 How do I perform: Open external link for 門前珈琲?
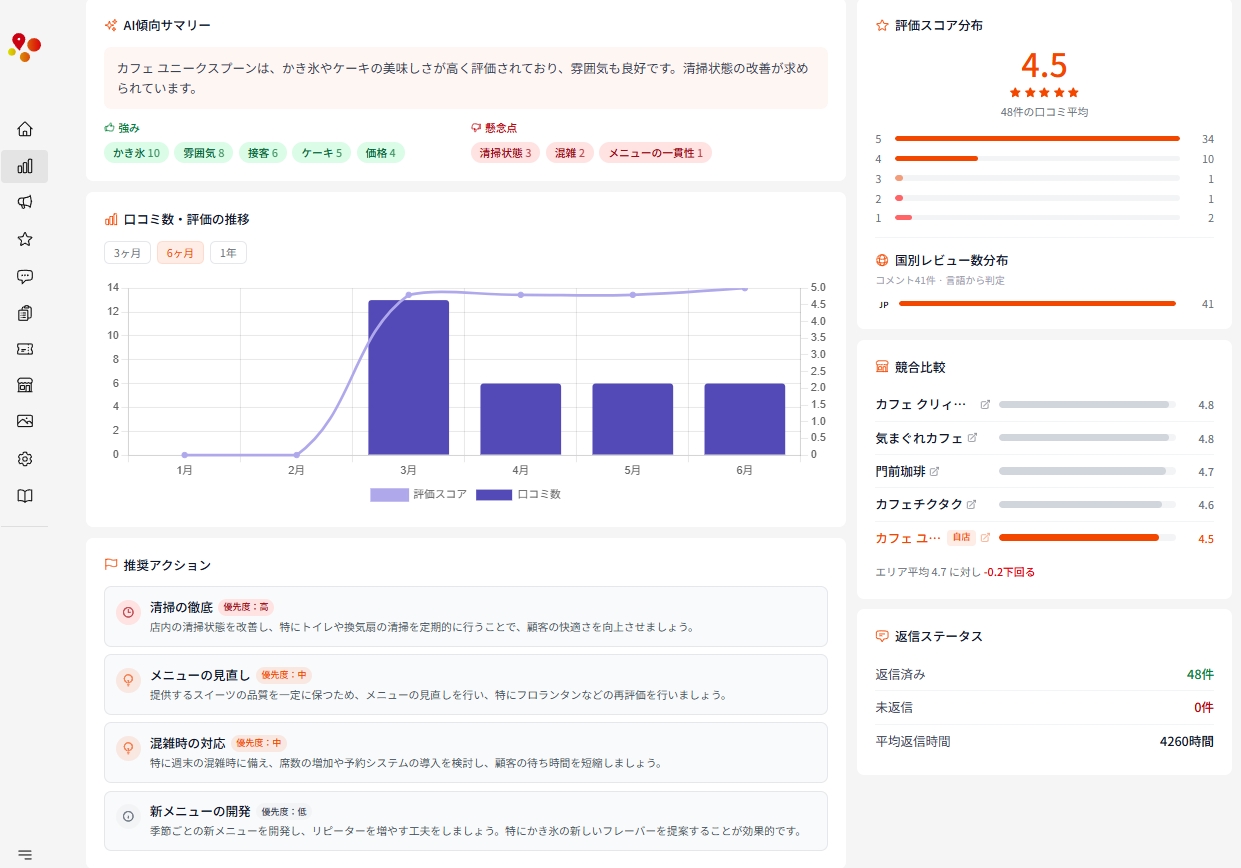tap(935, 471)
